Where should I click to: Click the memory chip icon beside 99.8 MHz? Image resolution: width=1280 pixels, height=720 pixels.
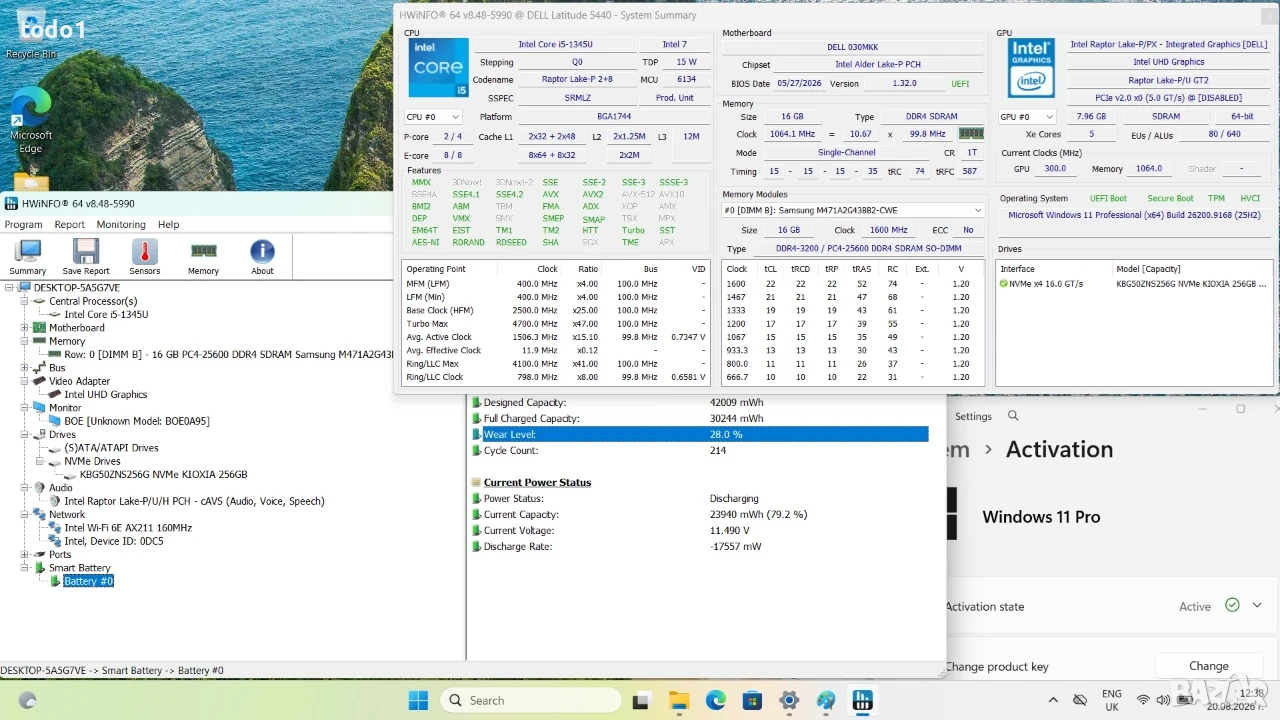coord(971,133)
